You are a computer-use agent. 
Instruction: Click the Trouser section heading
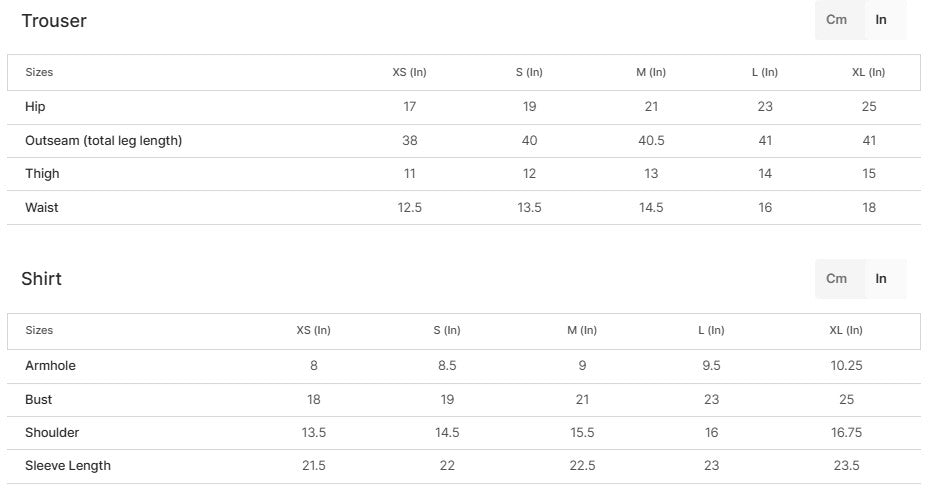(x=54, y=21)
